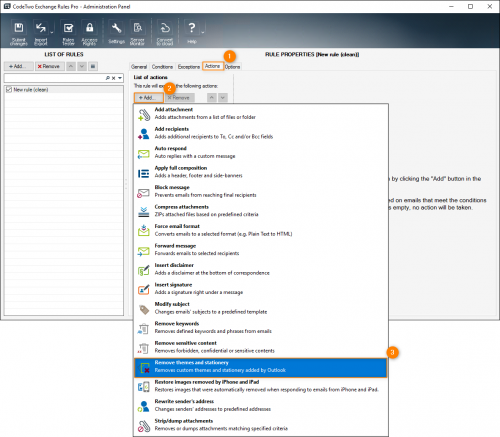Move the action down in actions list
This screenshot has height=437, width=500.
(223, 98)
